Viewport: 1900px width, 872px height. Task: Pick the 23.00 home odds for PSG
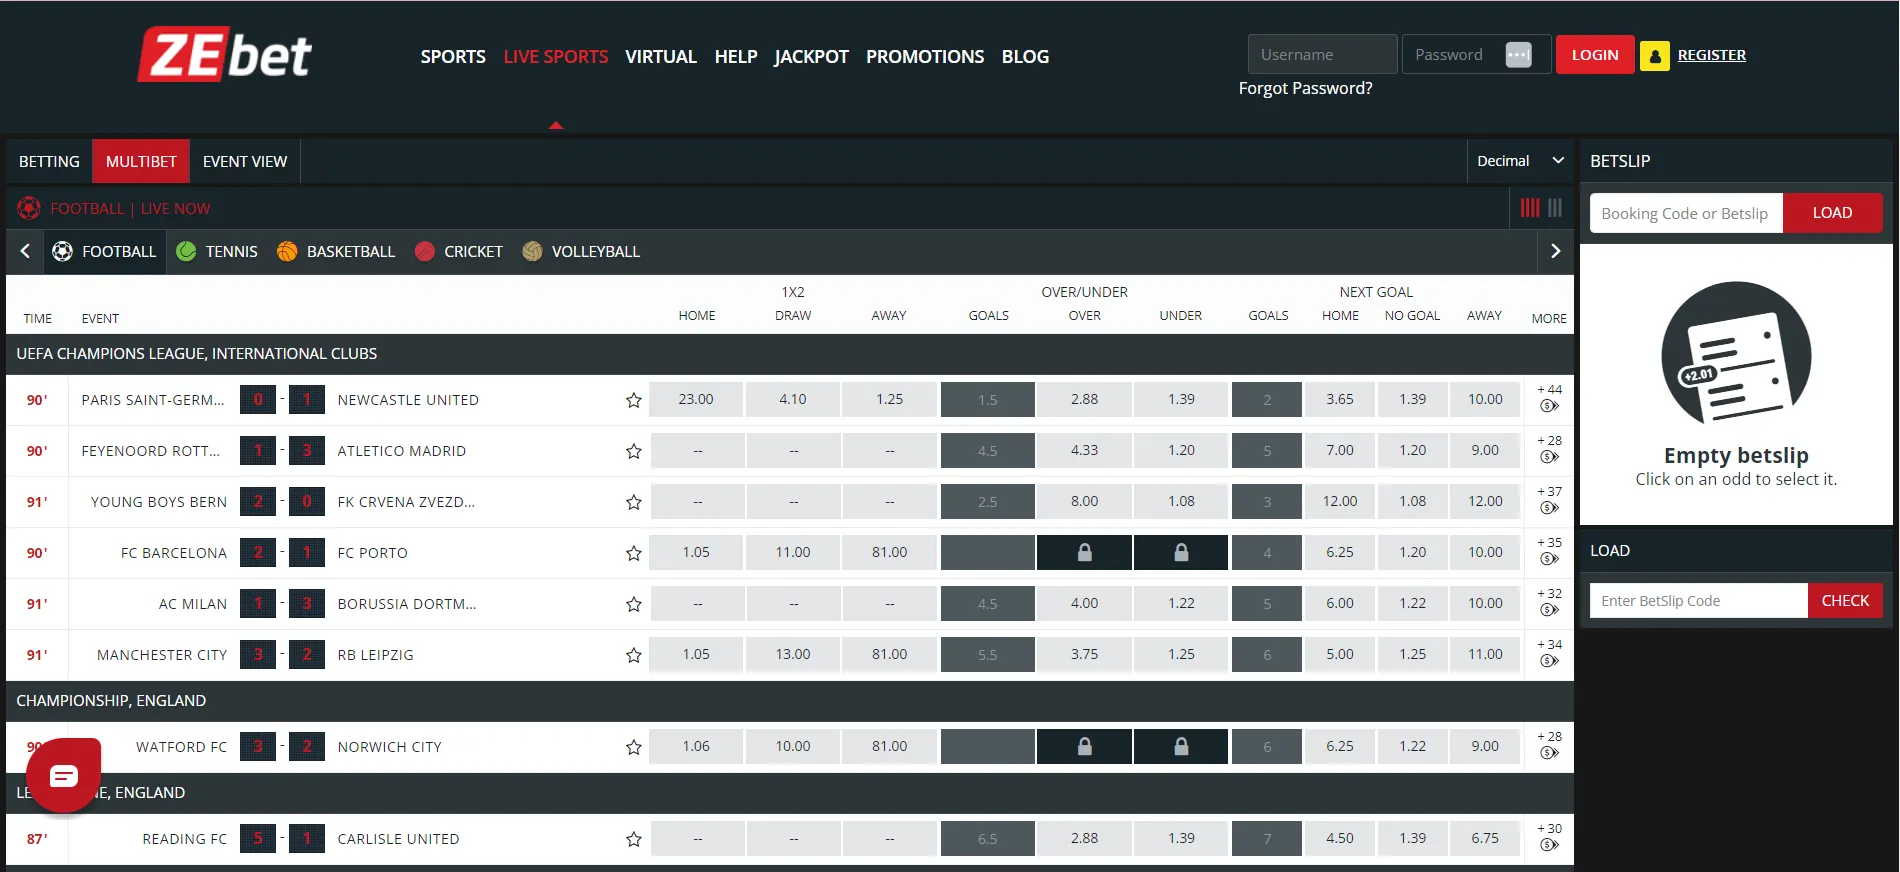[x=696, y=399]
